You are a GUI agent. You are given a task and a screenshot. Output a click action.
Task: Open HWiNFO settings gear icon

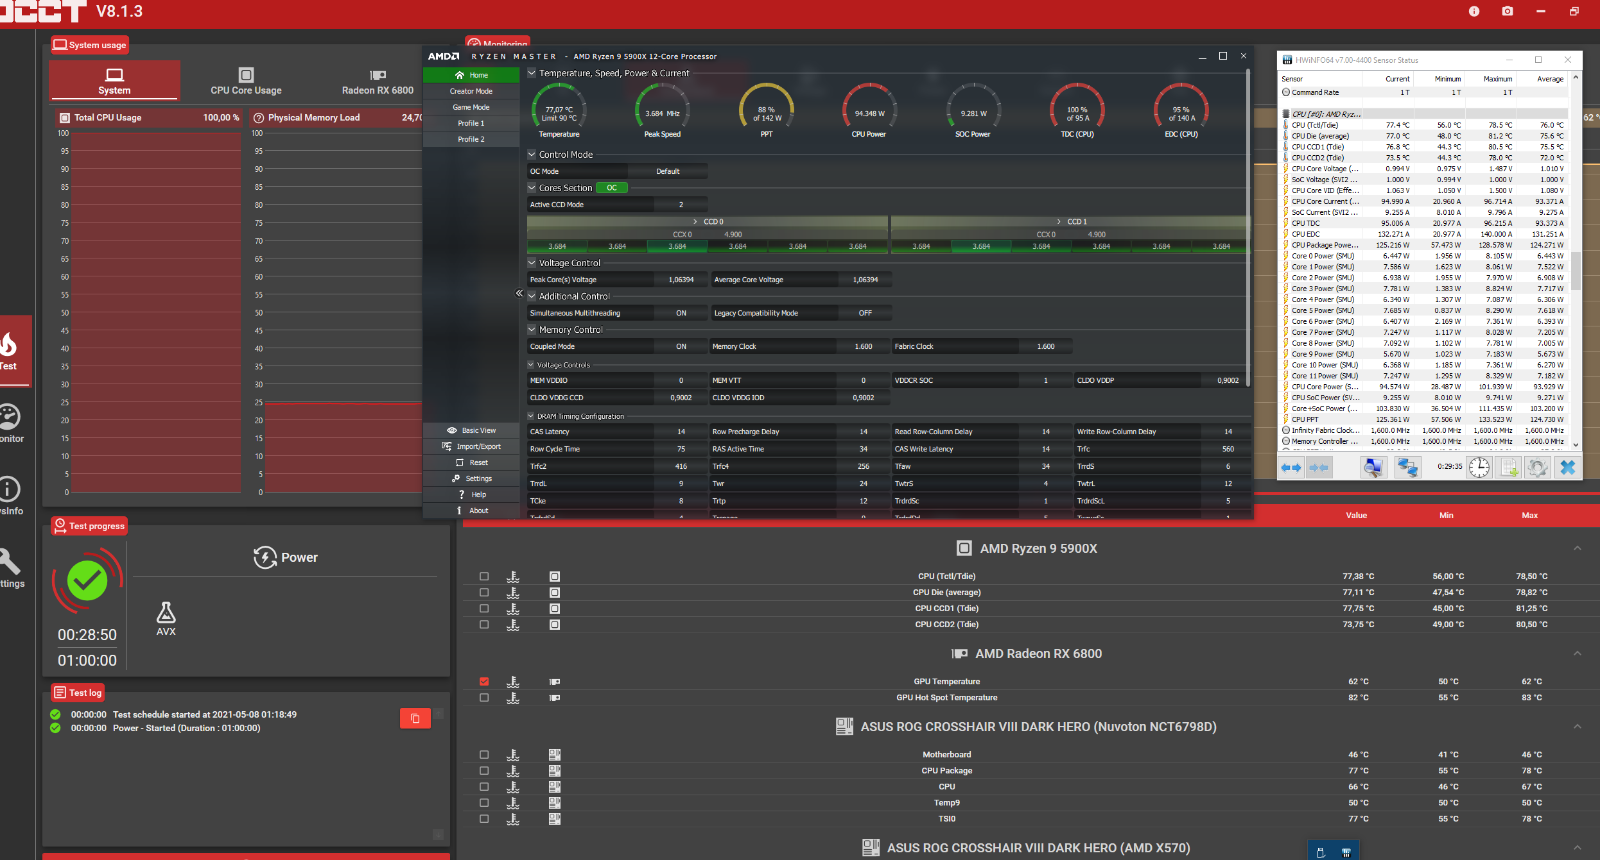(1537, 467)
